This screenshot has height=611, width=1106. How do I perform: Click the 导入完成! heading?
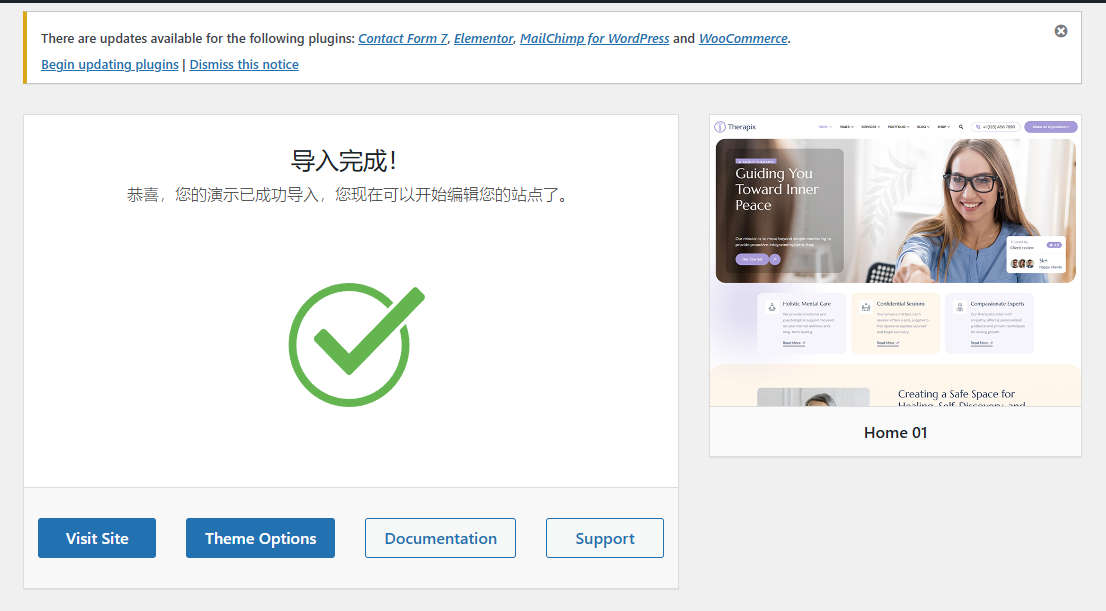(344, 161)
